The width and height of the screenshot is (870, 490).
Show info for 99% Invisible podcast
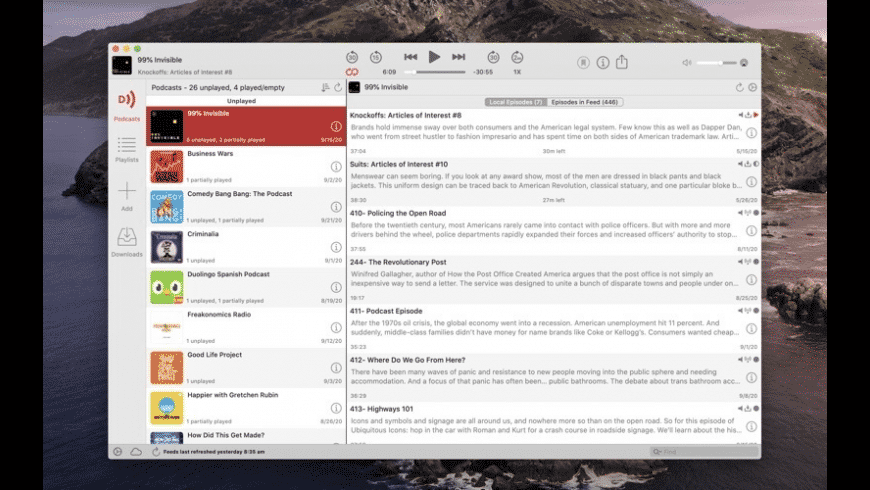pos(336,127)
